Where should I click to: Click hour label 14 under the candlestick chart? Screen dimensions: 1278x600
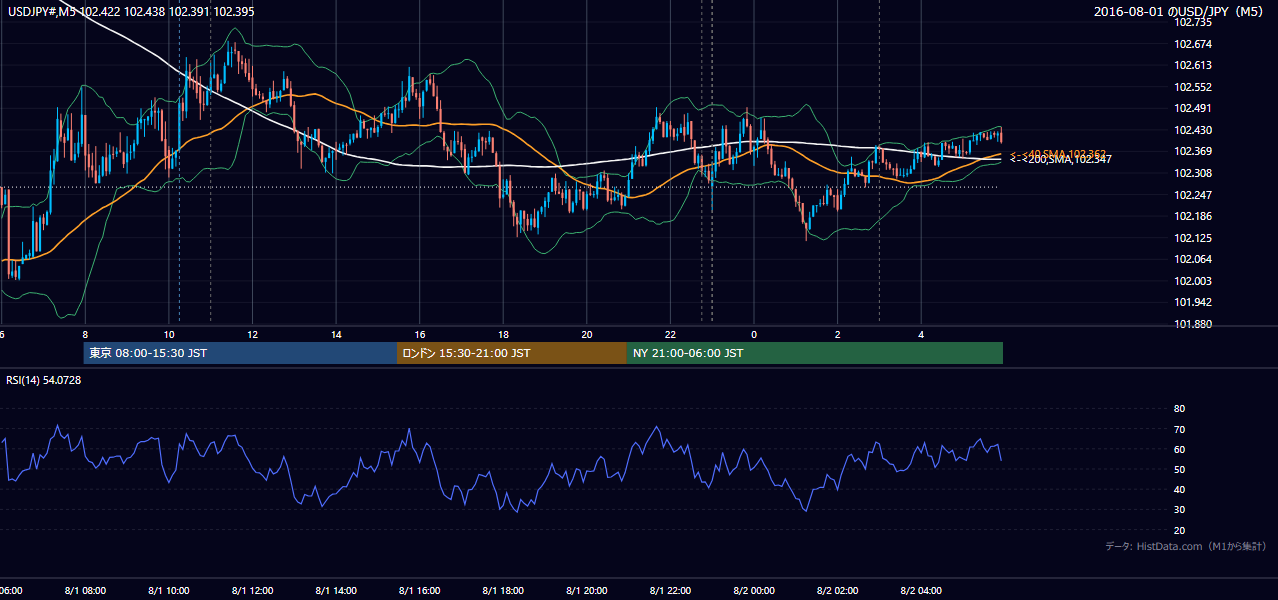[337, 334]
